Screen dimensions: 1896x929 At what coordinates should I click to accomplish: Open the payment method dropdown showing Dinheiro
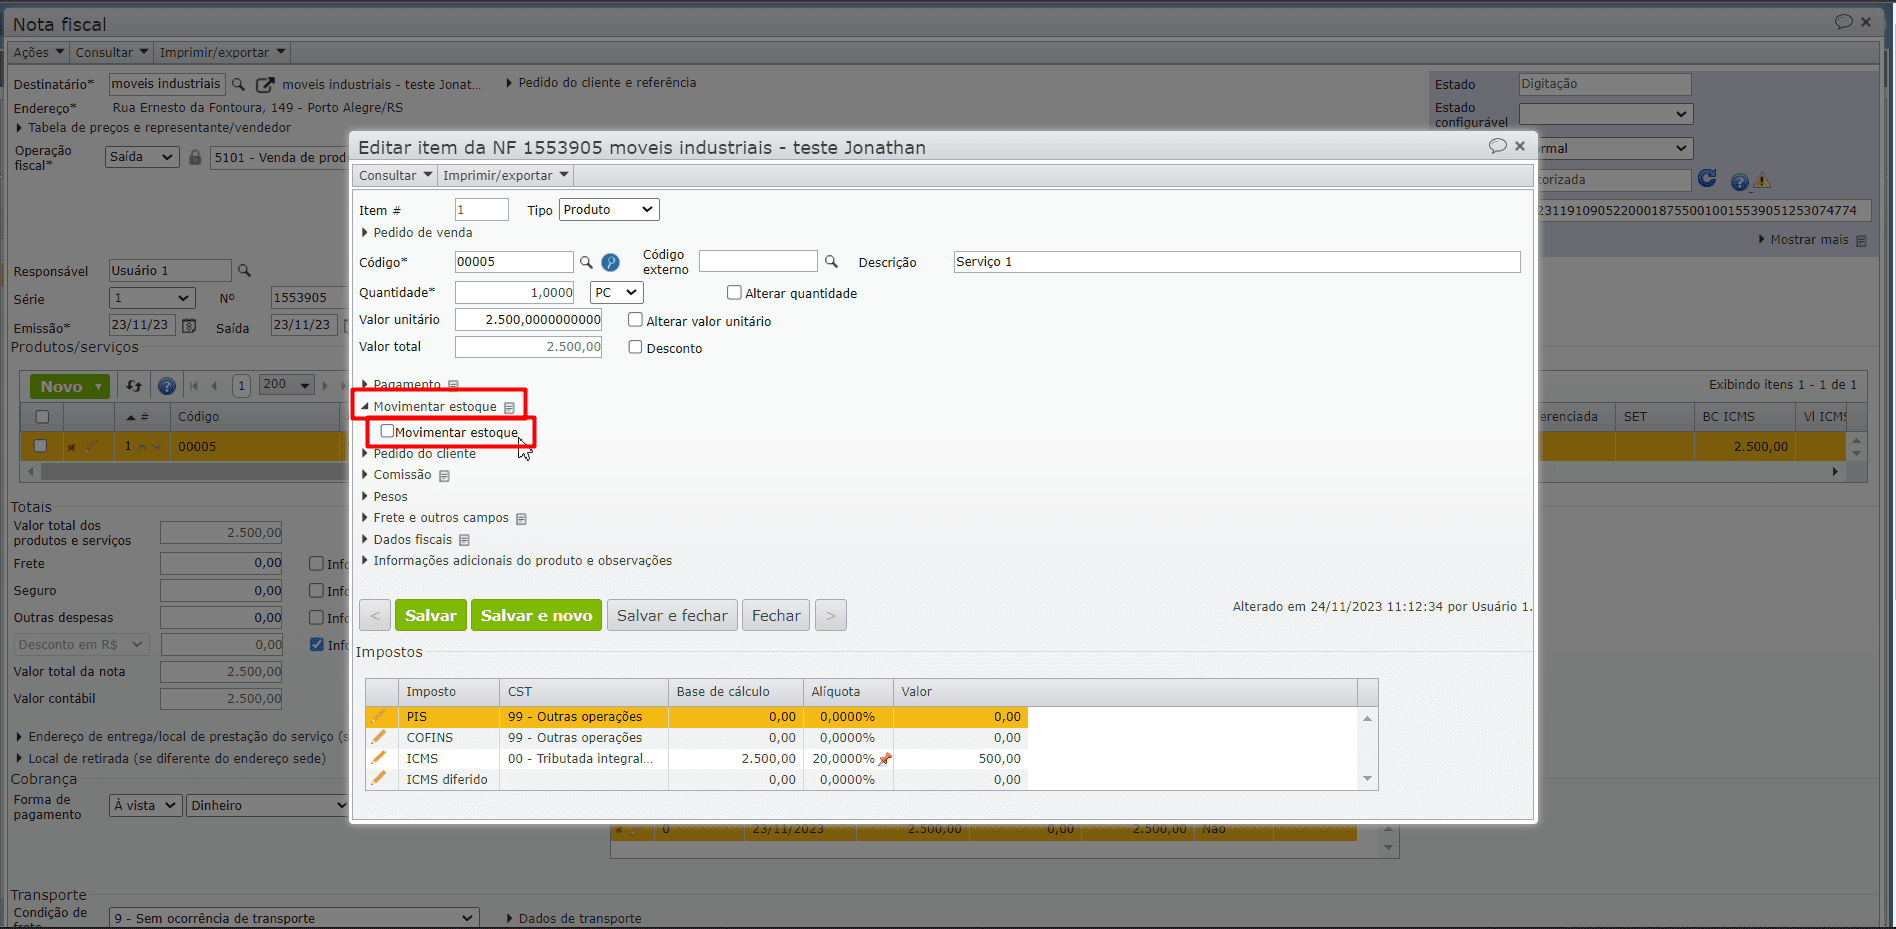click(x=267, y=806)
